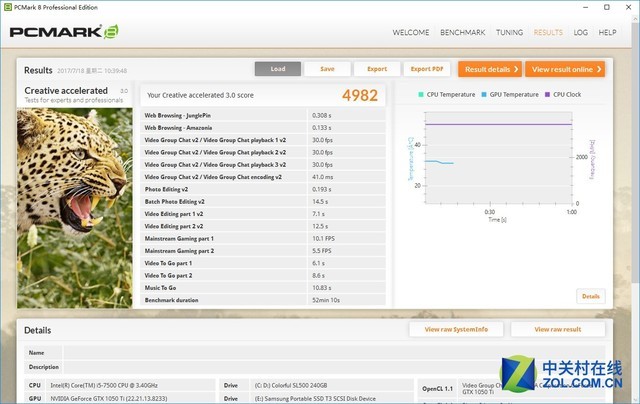Switch to the BENCHMARK tab
Viewport: 640px width, 404px height.
point(462,32)
